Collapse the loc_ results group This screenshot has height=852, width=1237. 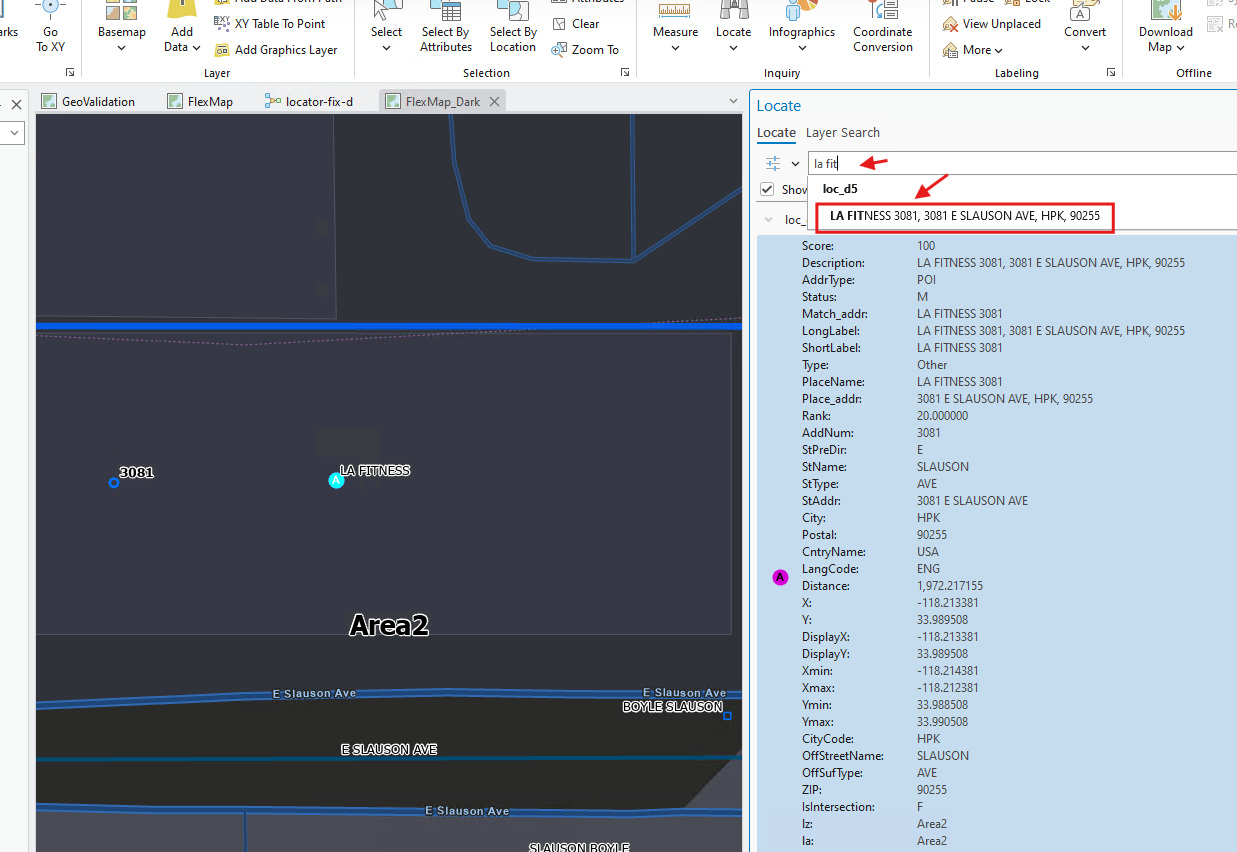768,219
